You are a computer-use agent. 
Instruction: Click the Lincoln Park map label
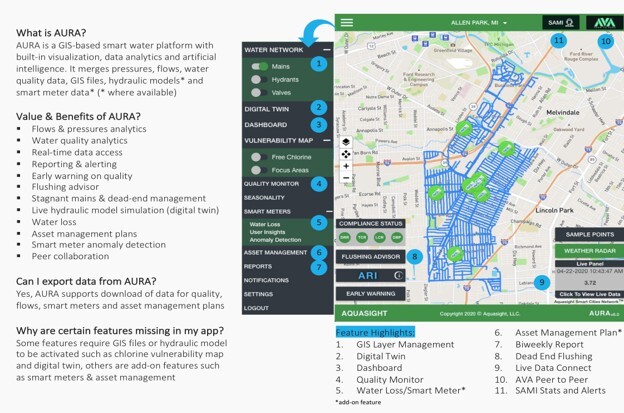click(x=554, y=210)
